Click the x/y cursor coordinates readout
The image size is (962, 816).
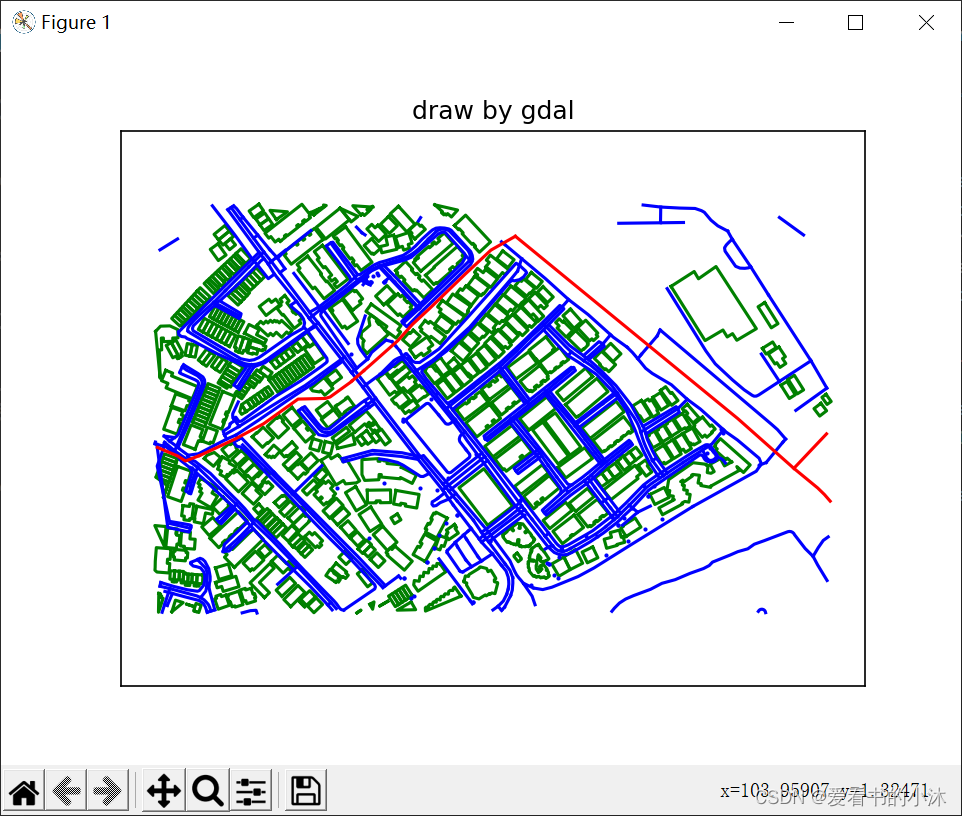coord(825,791)
